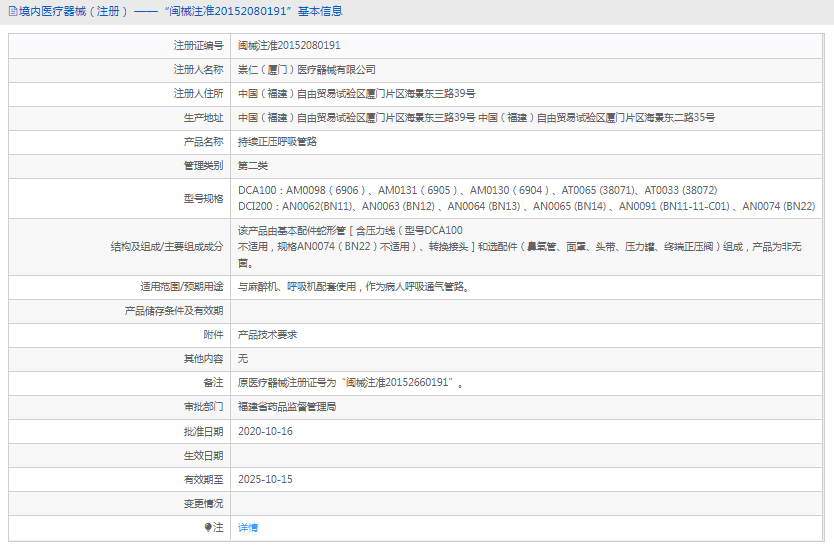Click the 备注 original certificate number text
Image resolution: width=834 pixels, height=547 pixels.
(x=350, y=383)
